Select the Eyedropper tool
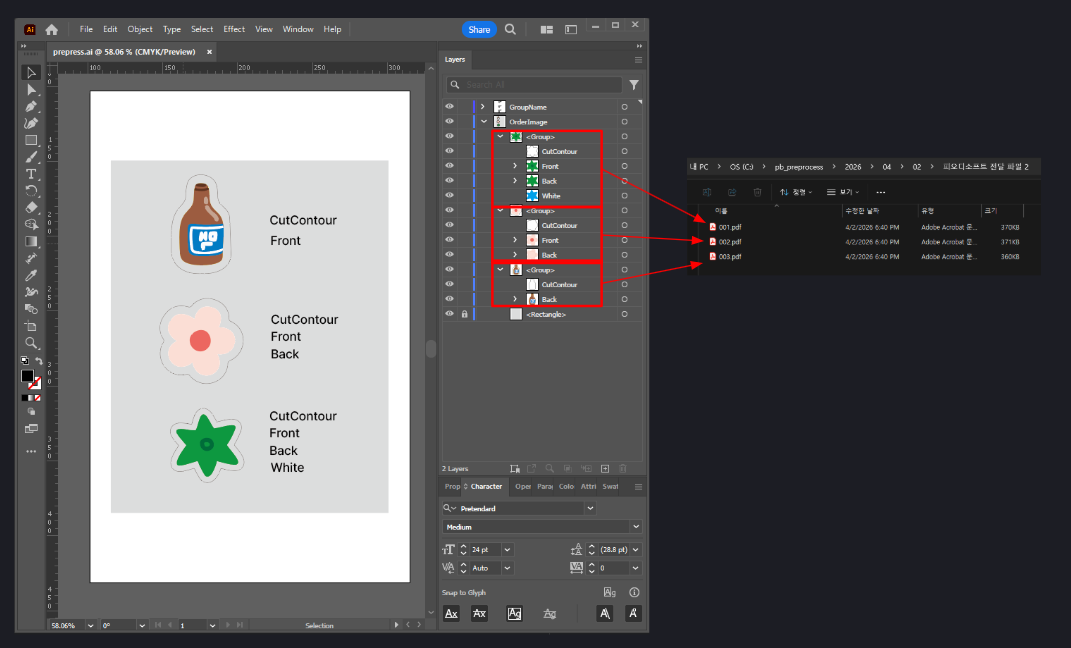 click(31, 275)
